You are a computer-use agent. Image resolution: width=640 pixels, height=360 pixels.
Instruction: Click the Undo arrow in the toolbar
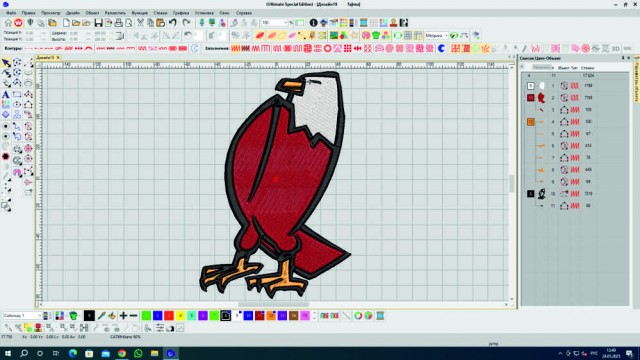click(173, 23)
